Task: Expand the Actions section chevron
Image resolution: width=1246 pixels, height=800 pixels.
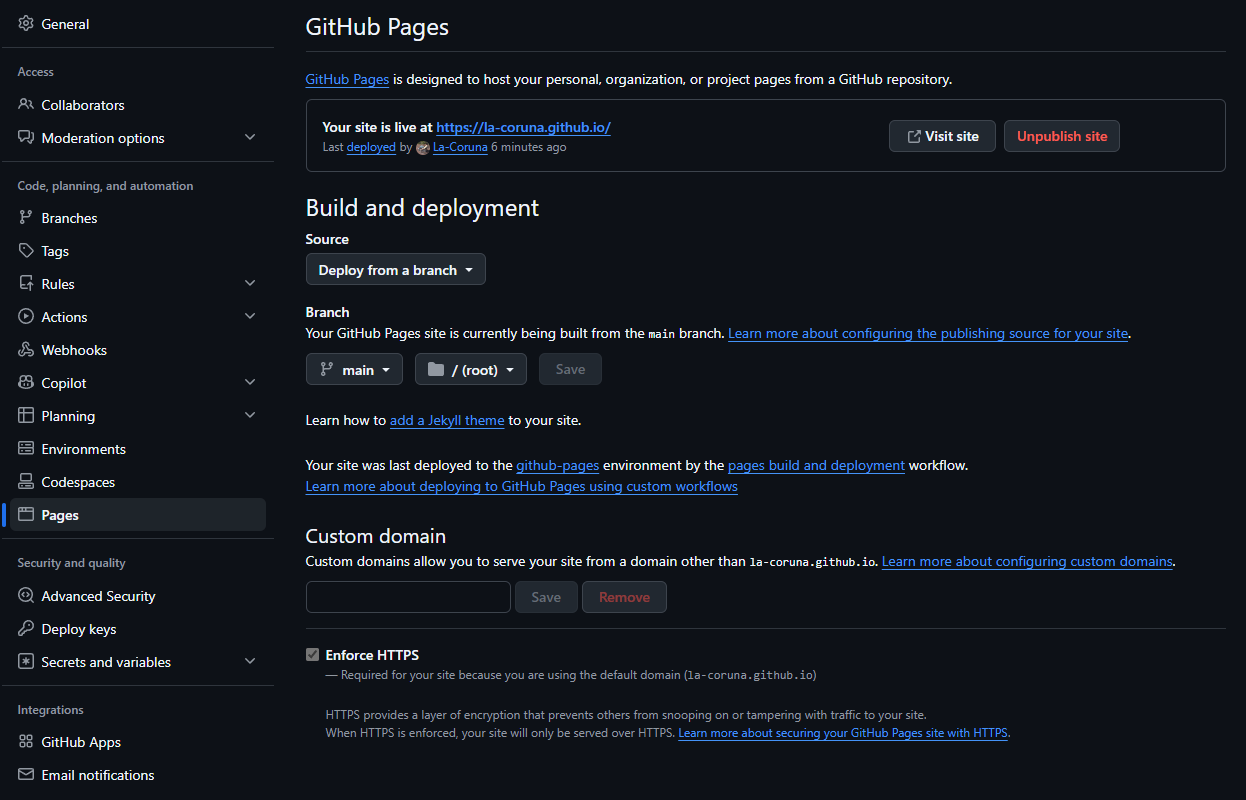Action: pos(250,317)
